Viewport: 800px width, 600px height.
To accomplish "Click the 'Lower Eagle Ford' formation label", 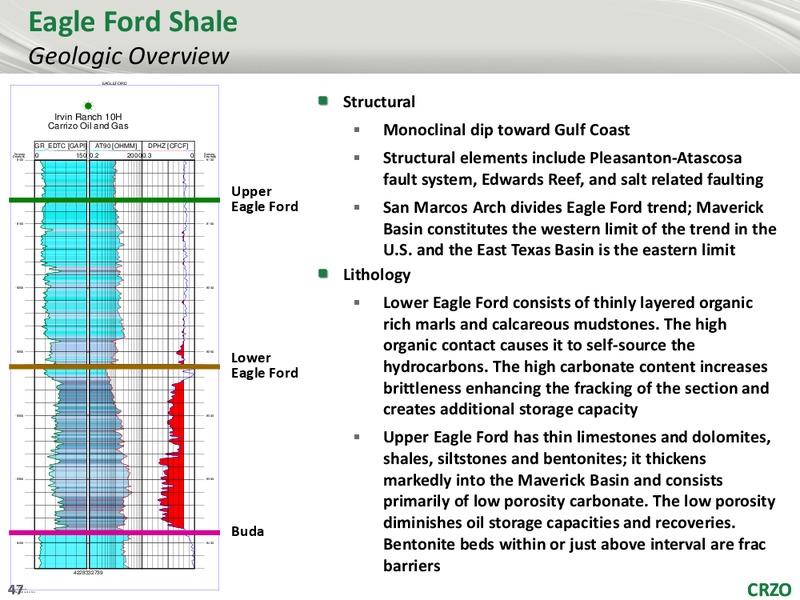I will point(265,365).
